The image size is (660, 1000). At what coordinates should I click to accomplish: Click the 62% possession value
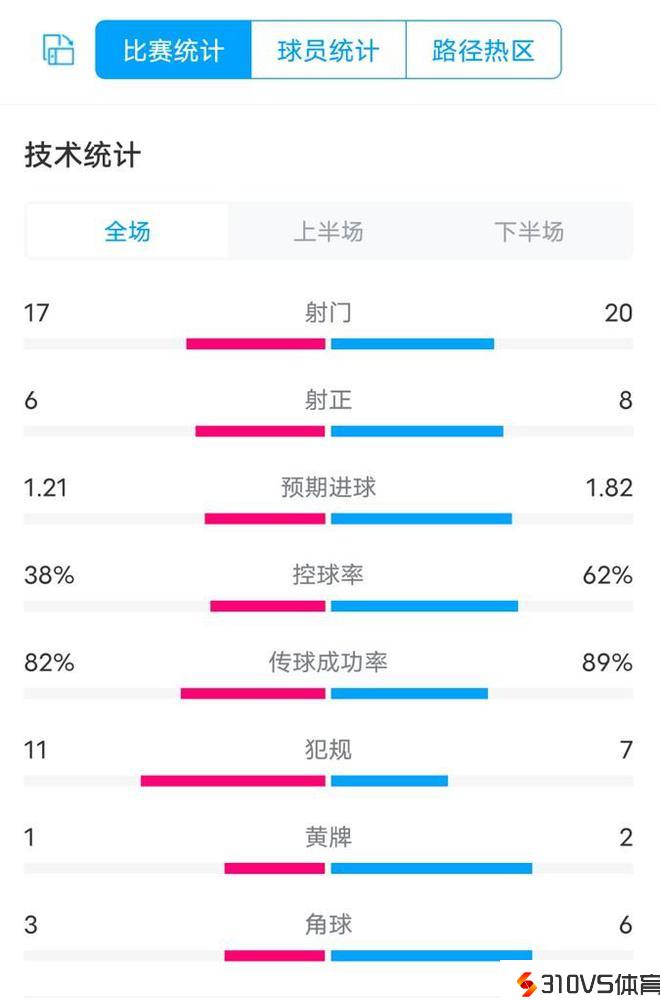coord(607,575)
